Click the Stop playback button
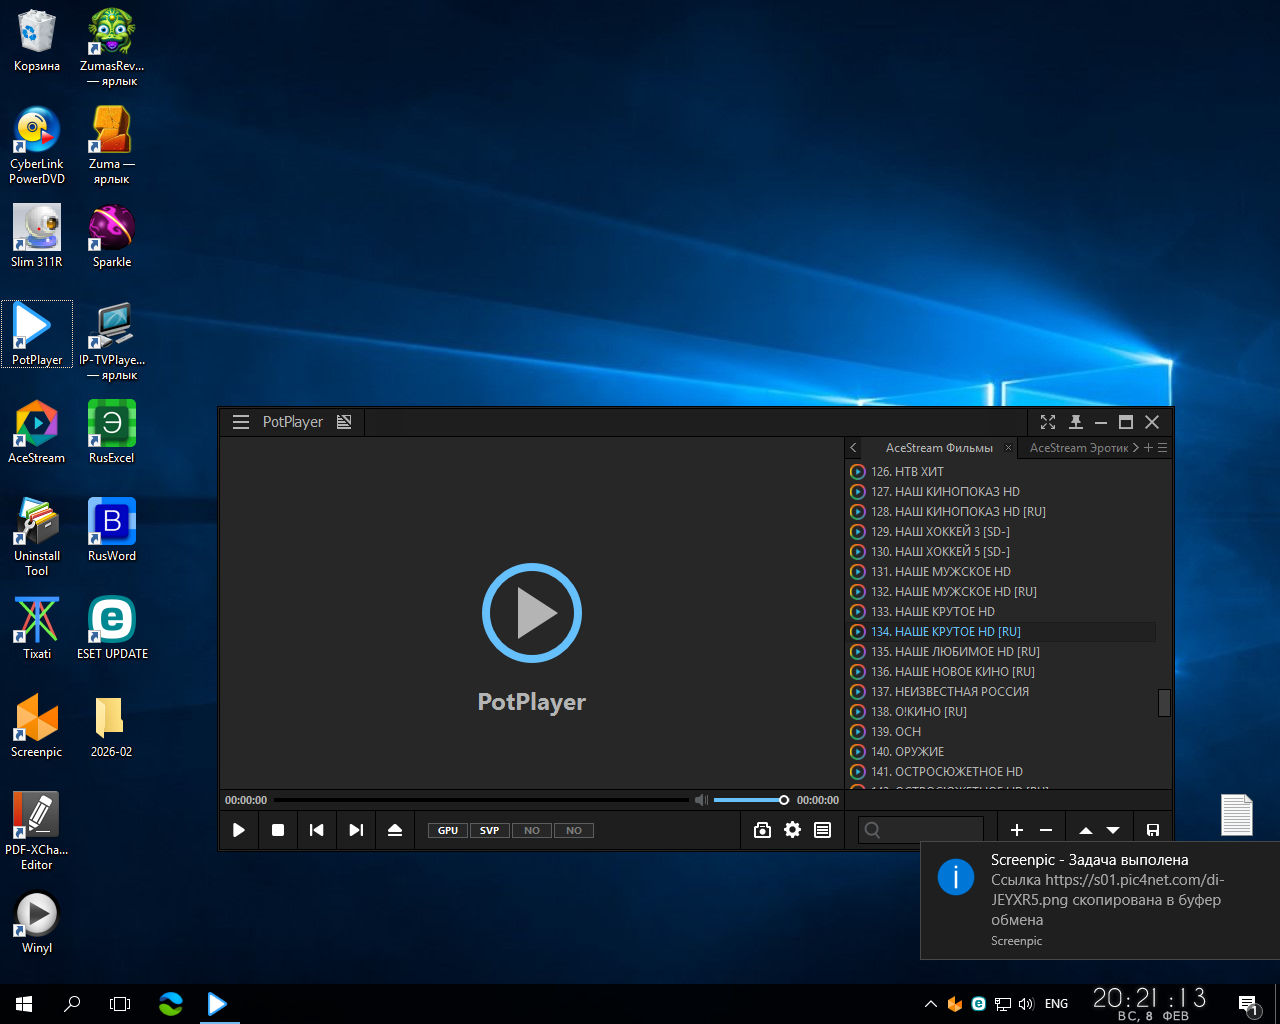The width and height of the screenshot is (1280, 1024). pos(278,830)
